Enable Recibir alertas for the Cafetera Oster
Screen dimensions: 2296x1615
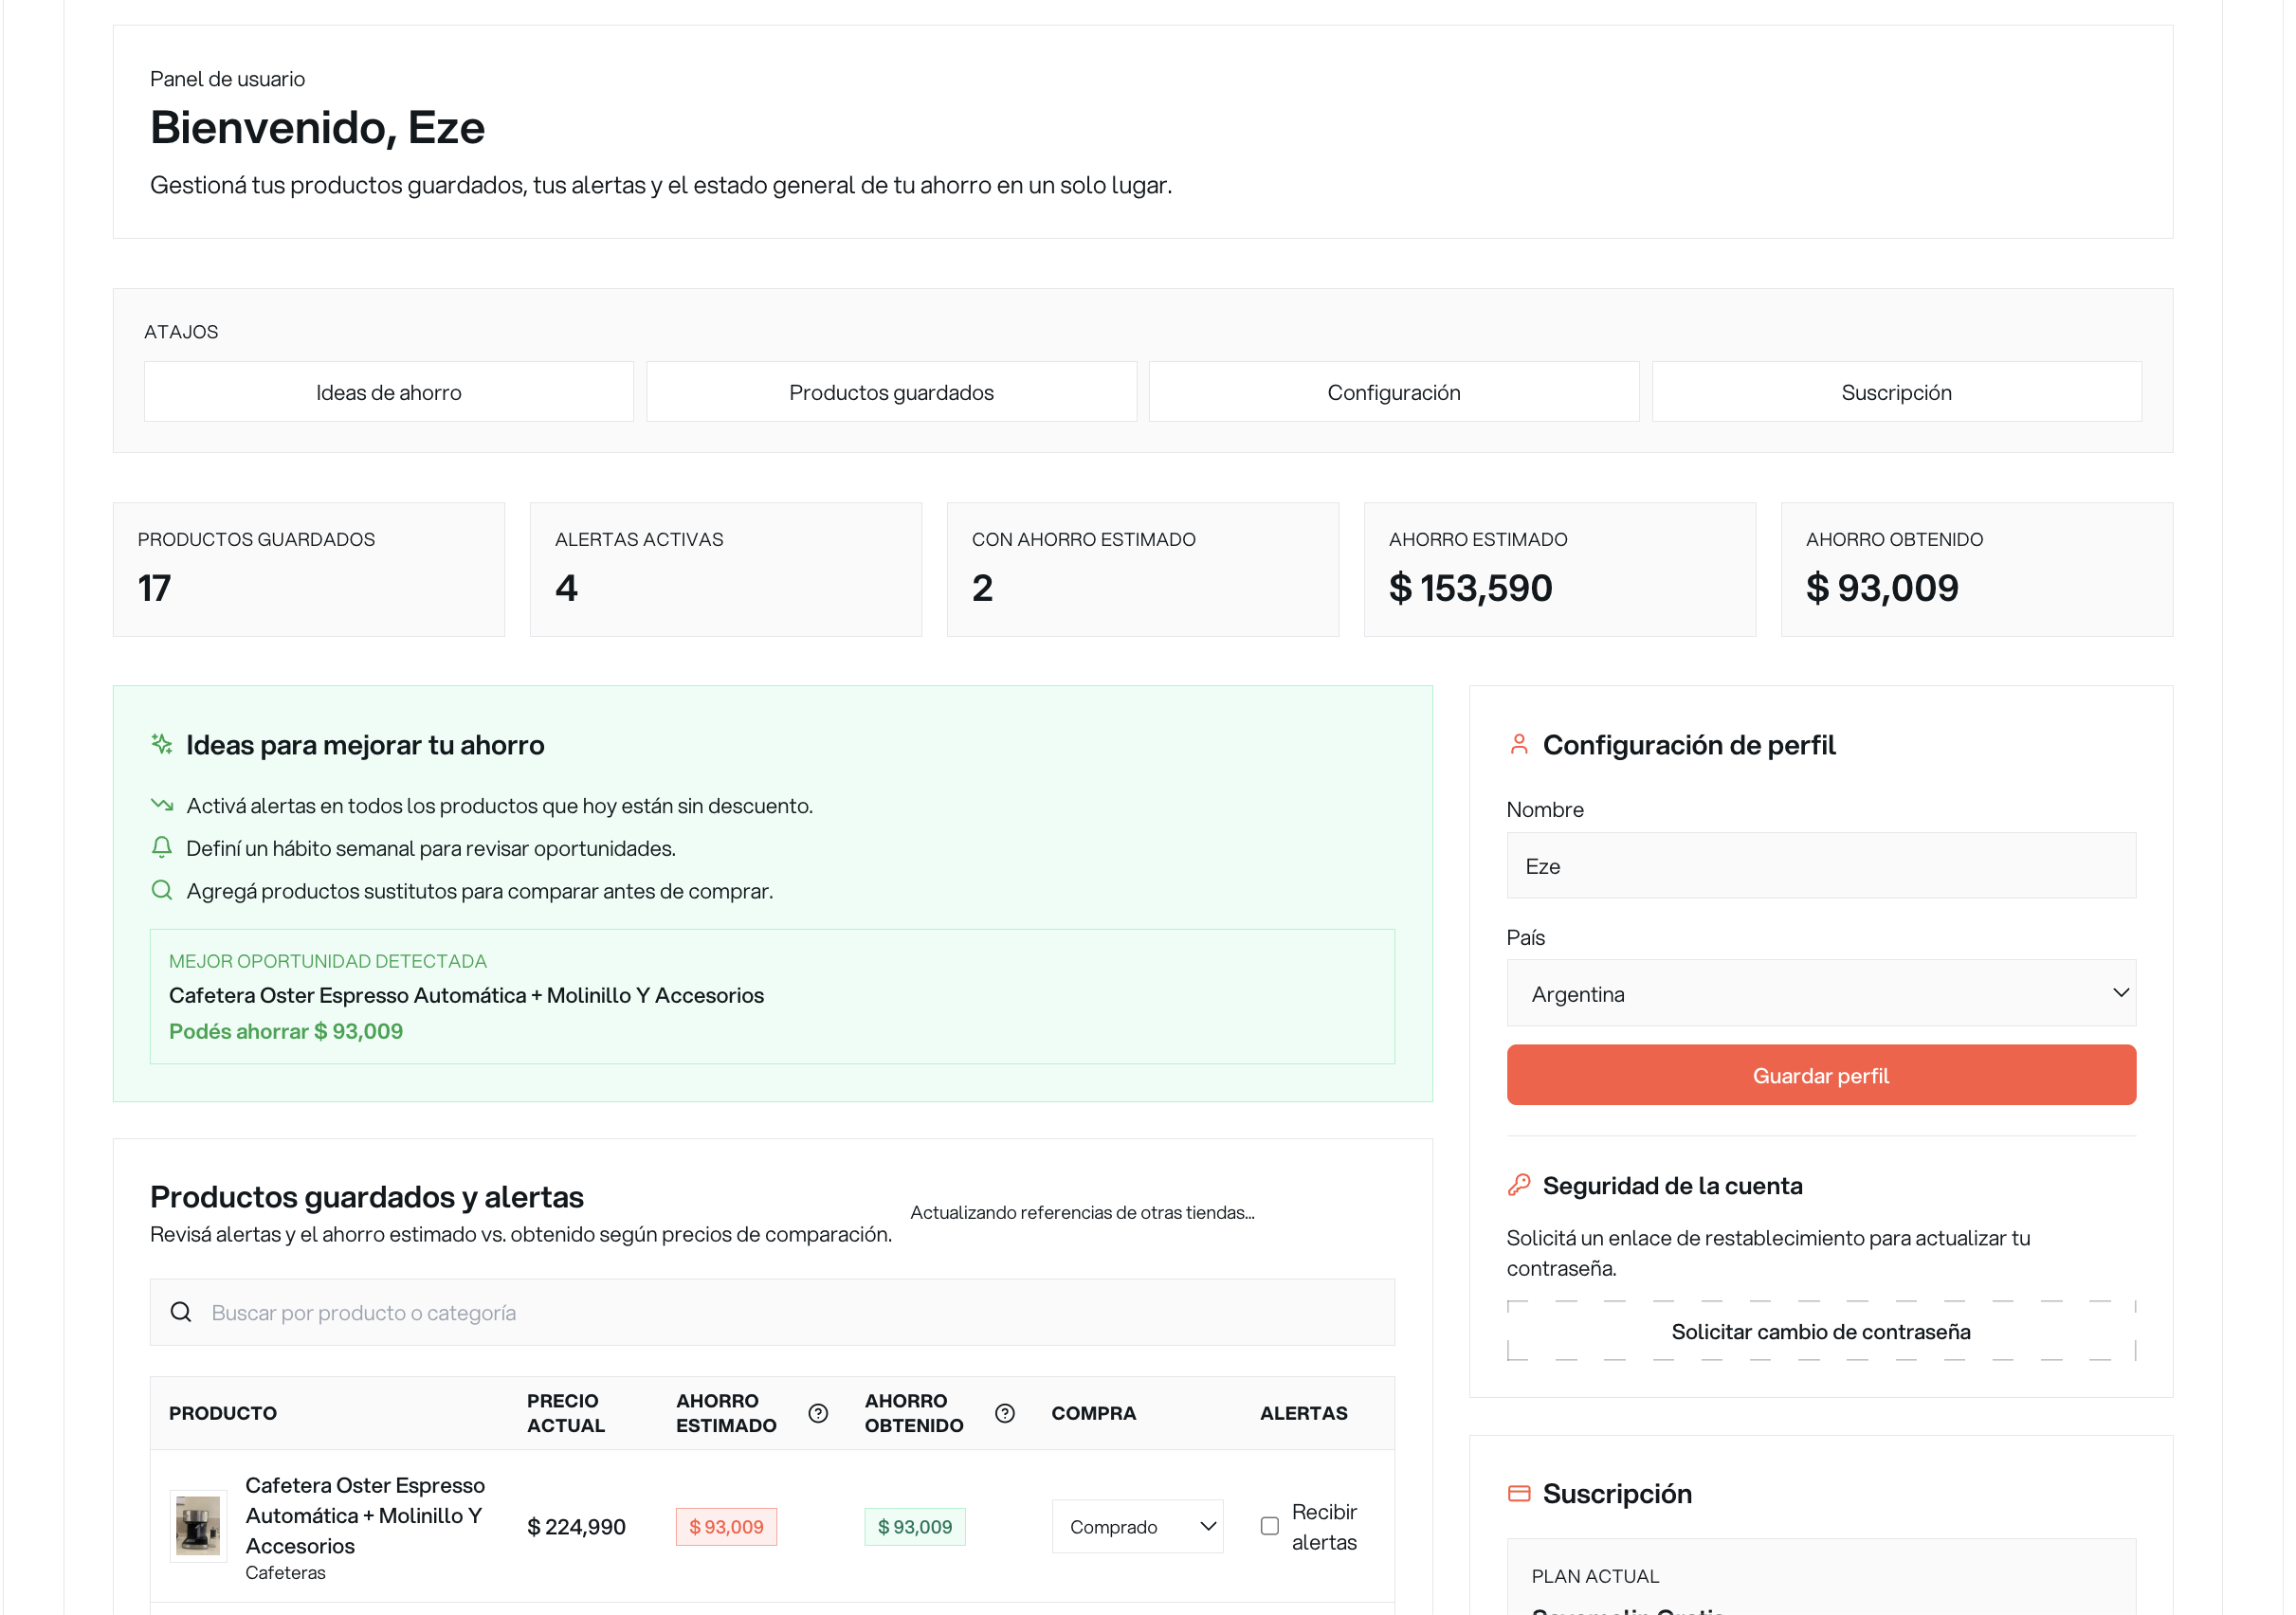1269,1526
